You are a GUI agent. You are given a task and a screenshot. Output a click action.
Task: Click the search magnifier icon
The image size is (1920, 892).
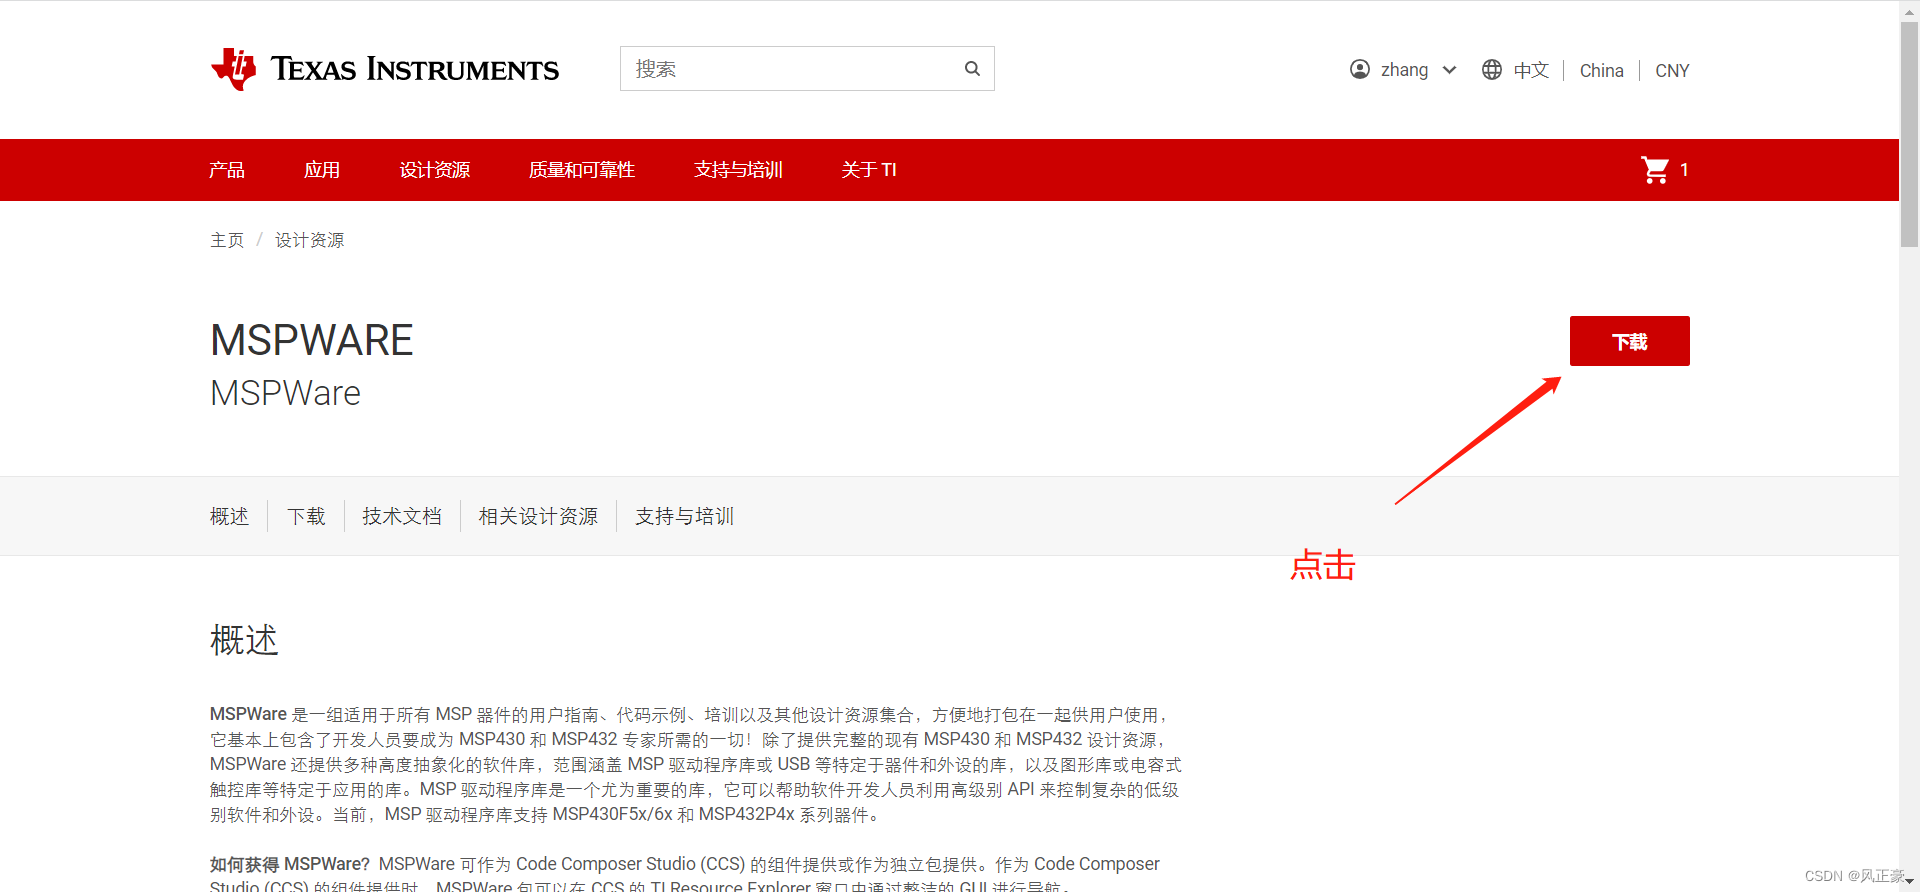[x=972, y=69]
